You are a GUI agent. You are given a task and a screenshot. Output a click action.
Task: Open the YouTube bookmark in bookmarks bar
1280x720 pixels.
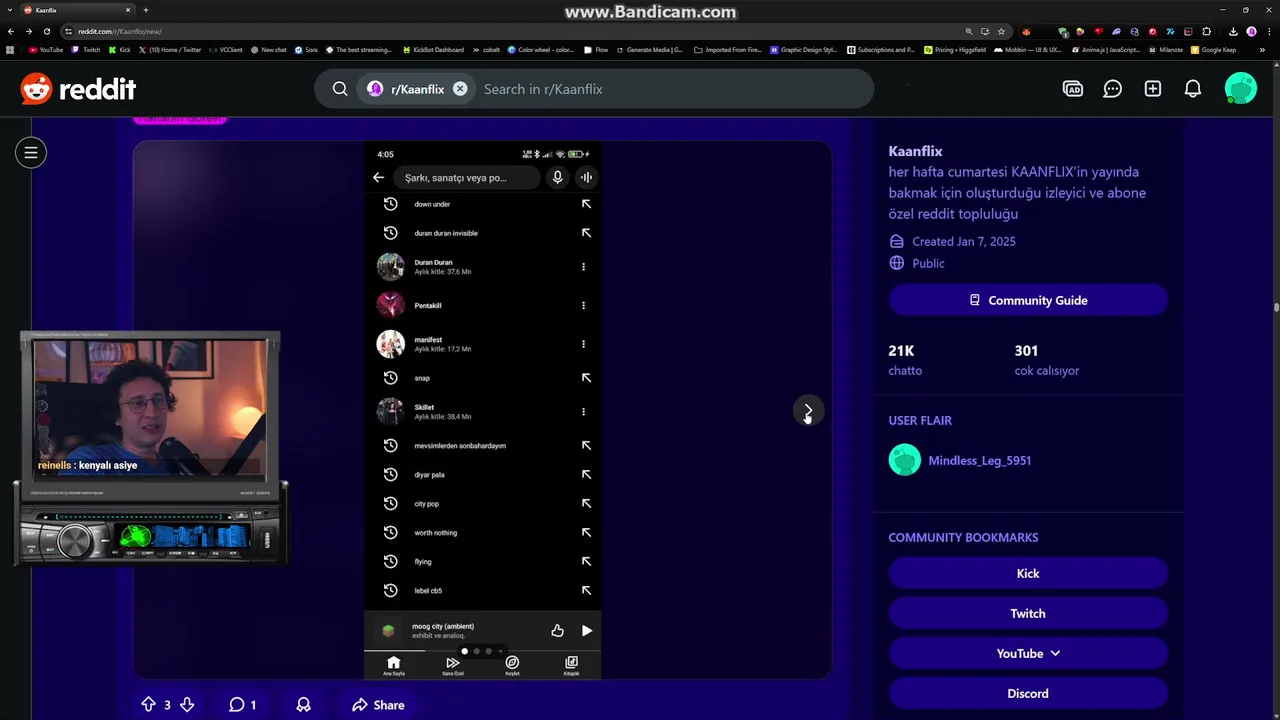tap(46, 50)
